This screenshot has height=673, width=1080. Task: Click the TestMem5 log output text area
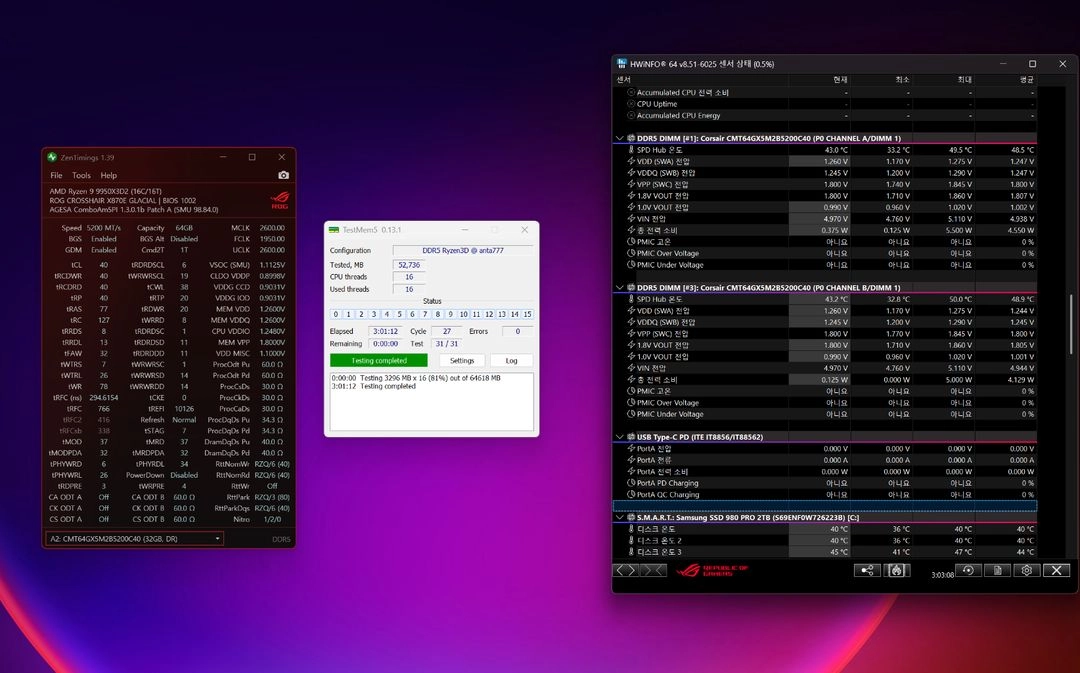[x=432, y=402]
